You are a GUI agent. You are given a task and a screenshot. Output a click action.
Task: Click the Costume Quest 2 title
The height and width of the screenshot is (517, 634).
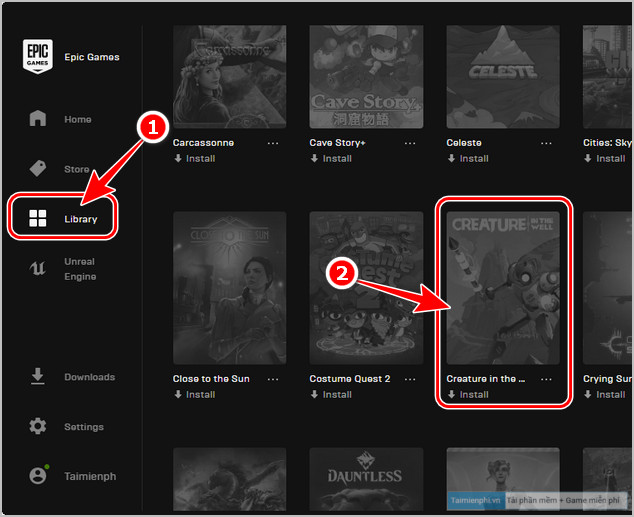(x=350, y=379)
